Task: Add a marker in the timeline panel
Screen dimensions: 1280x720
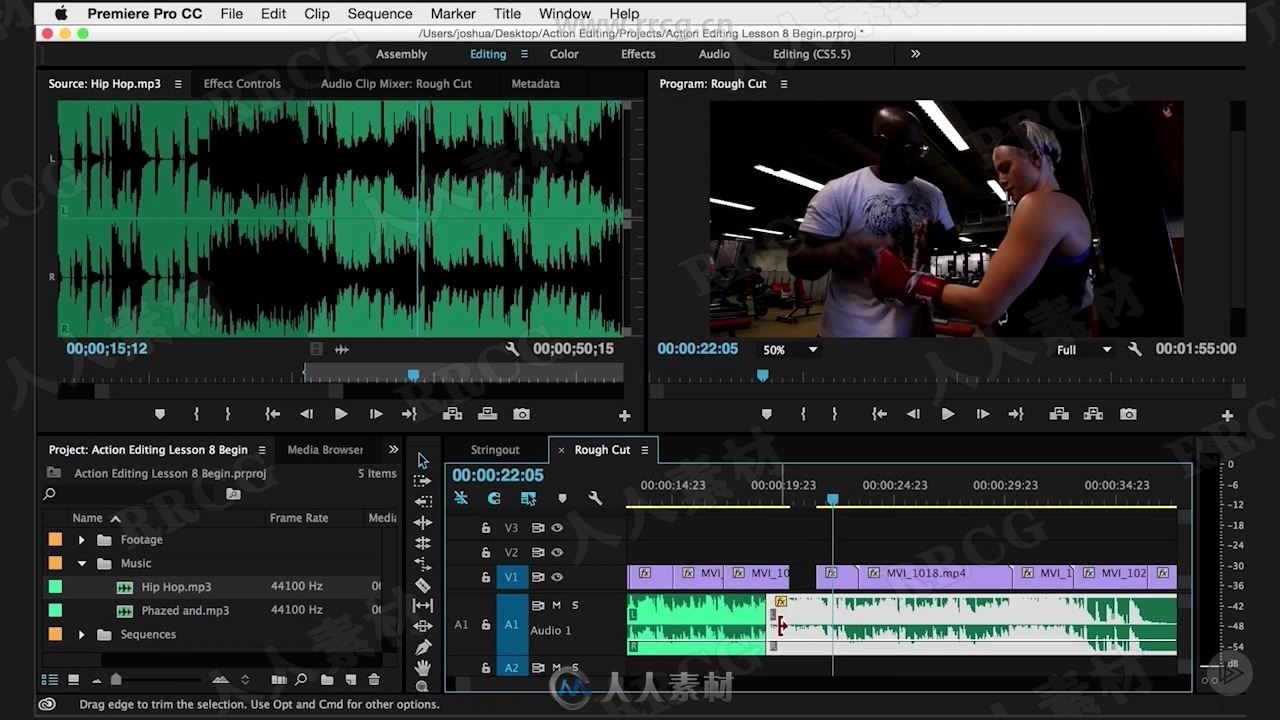Action: click(x=562, y=498)
